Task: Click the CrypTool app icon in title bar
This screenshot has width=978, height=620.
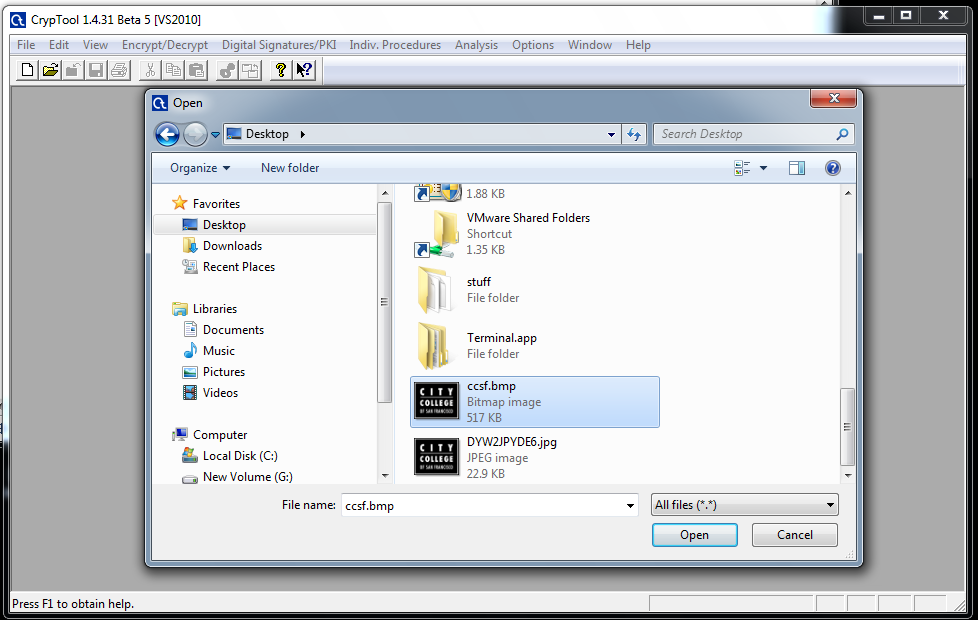Action: tap(17, 20)
